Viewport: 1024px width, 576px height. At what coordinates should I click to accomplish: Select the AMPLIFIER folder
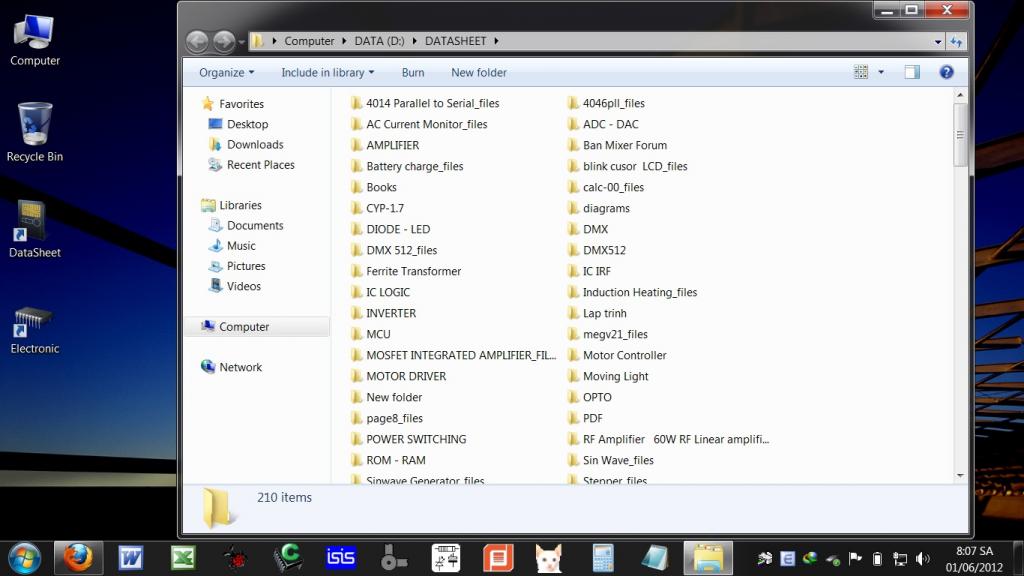tap(392, 145)
